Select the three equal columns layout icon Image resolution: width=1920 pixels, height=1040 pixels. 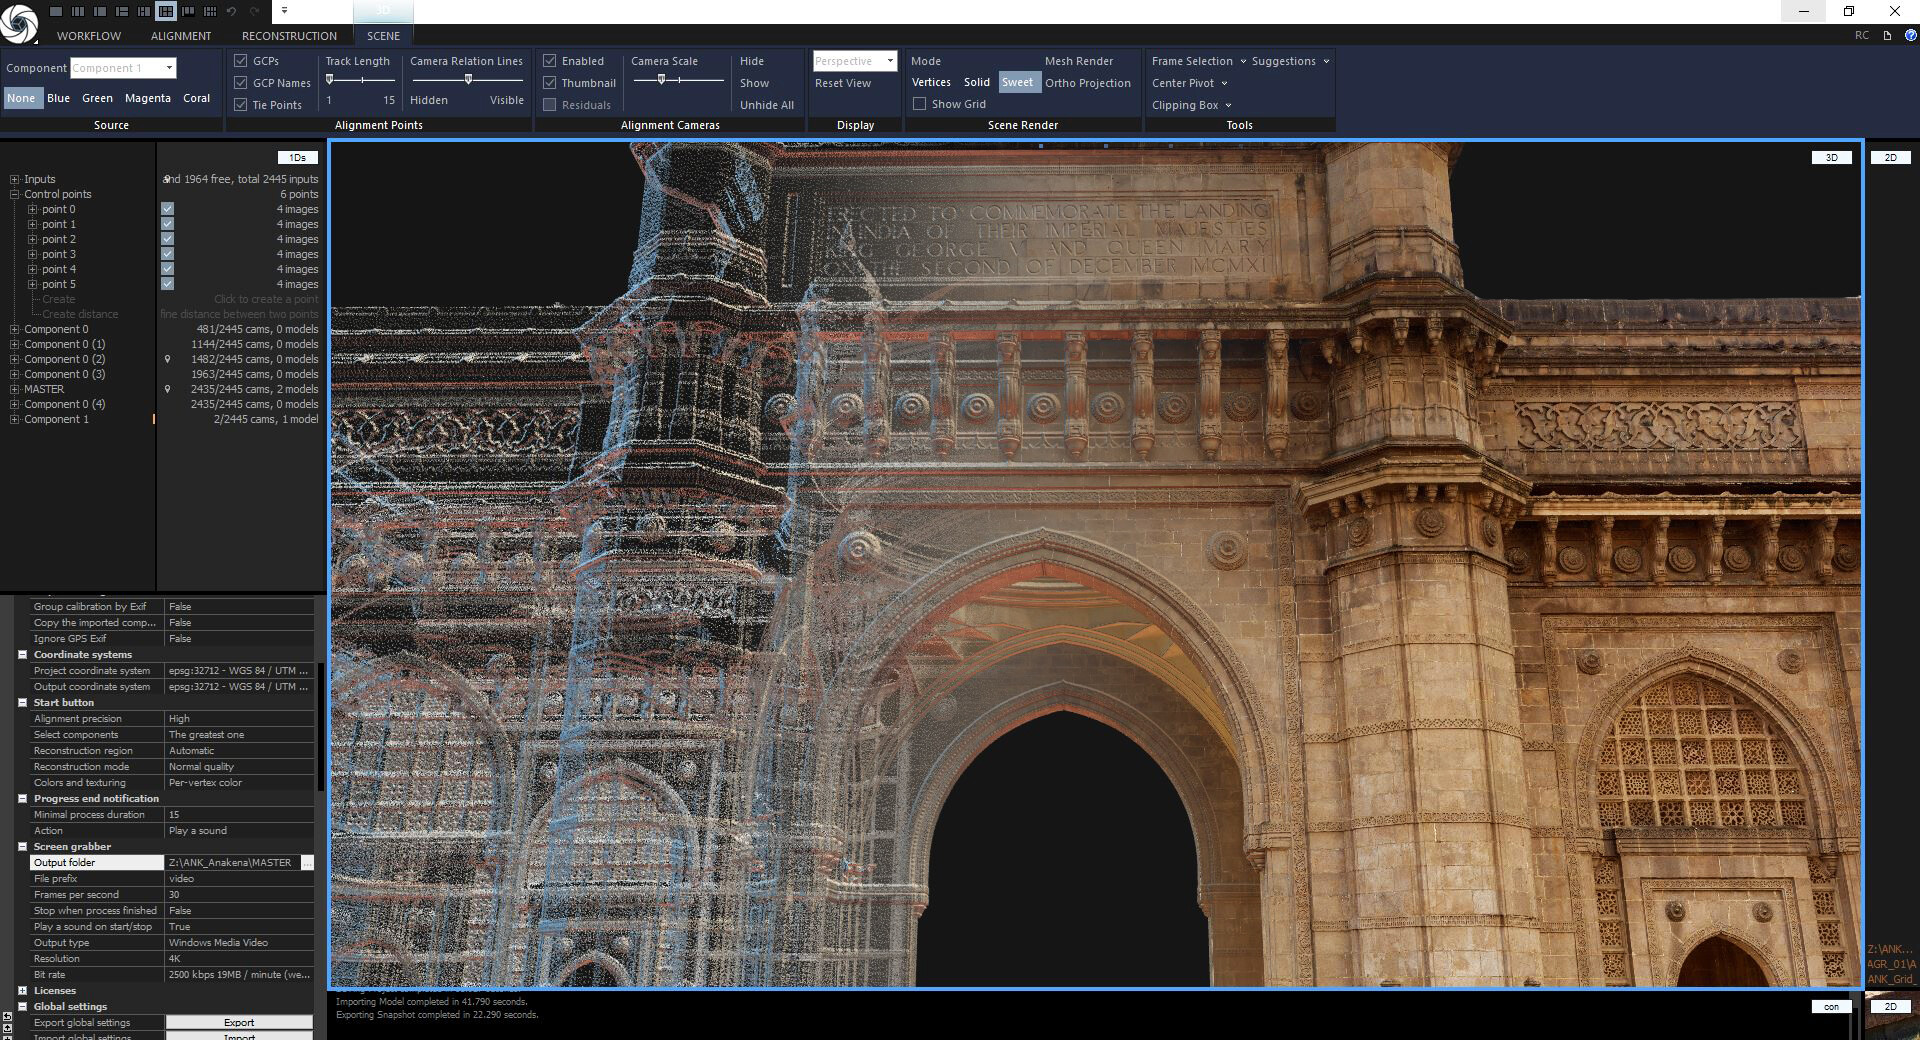[78, 11]
